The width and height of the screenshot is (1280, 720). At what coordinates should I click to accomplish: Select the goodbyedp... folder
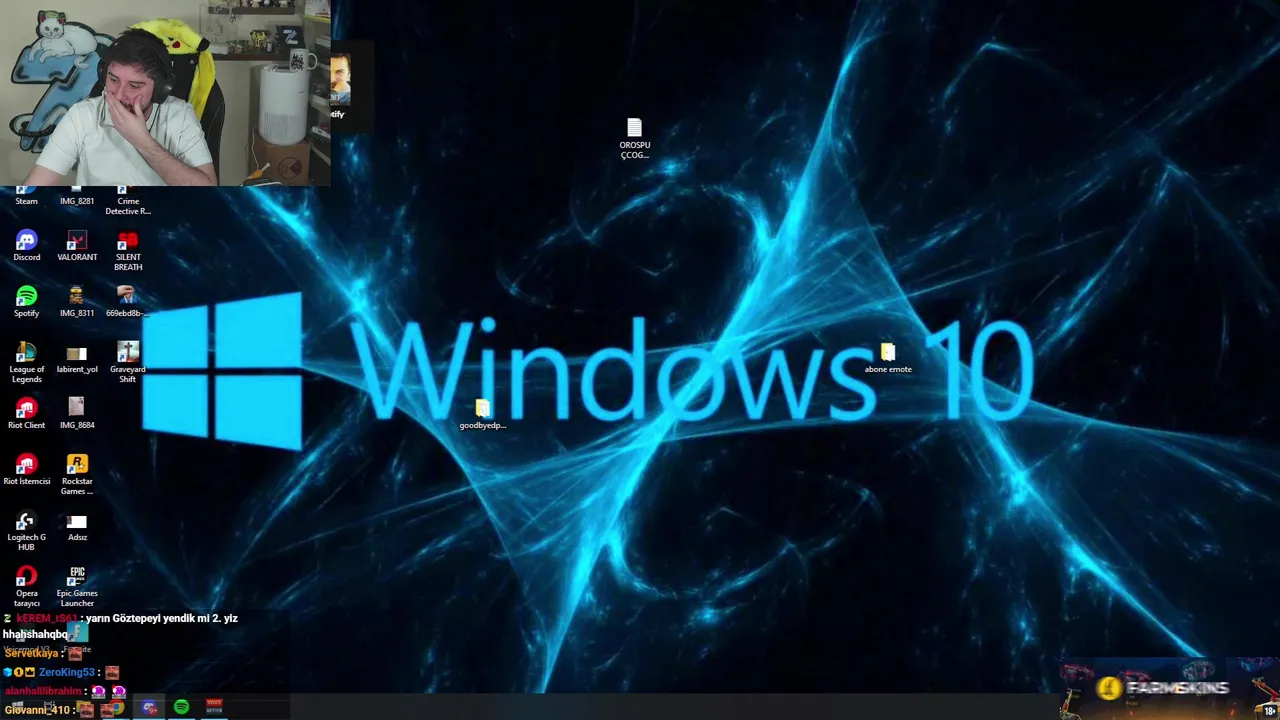[483, 414]
